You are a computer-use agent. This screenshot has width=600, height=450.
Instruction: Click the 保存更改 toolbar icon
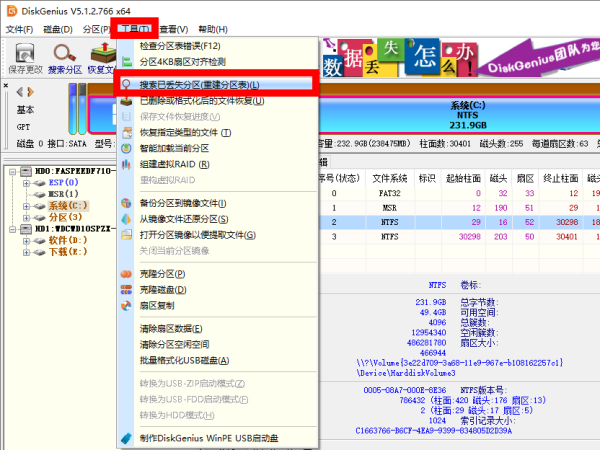(x=25, y=59)
